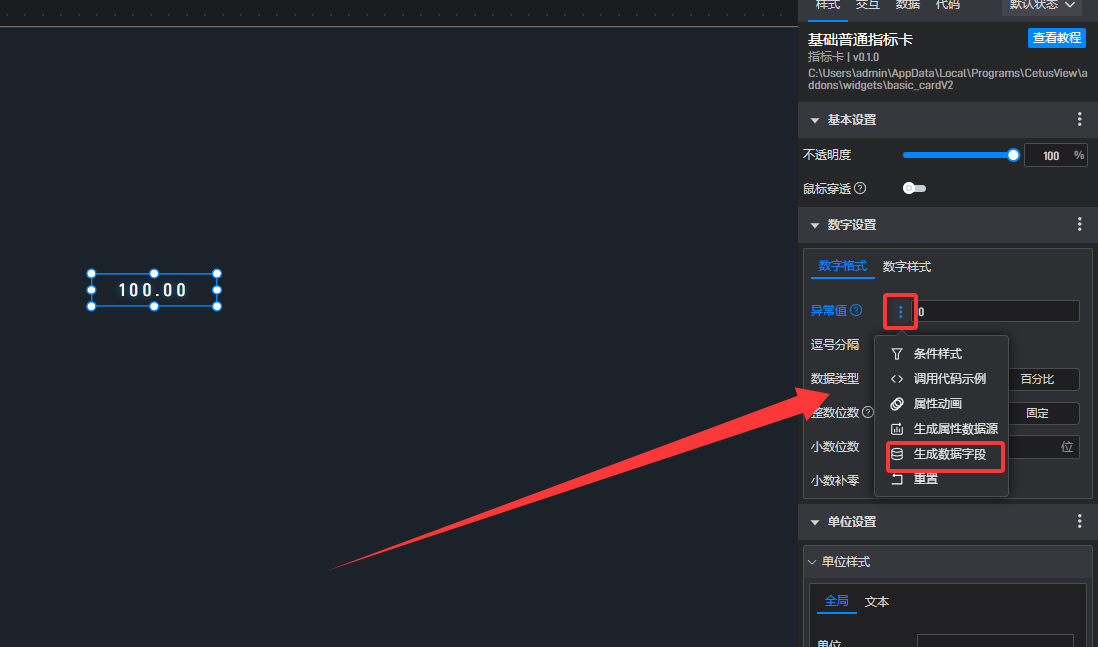Switch to the 数字样式 tab

(x=907, y=267)
